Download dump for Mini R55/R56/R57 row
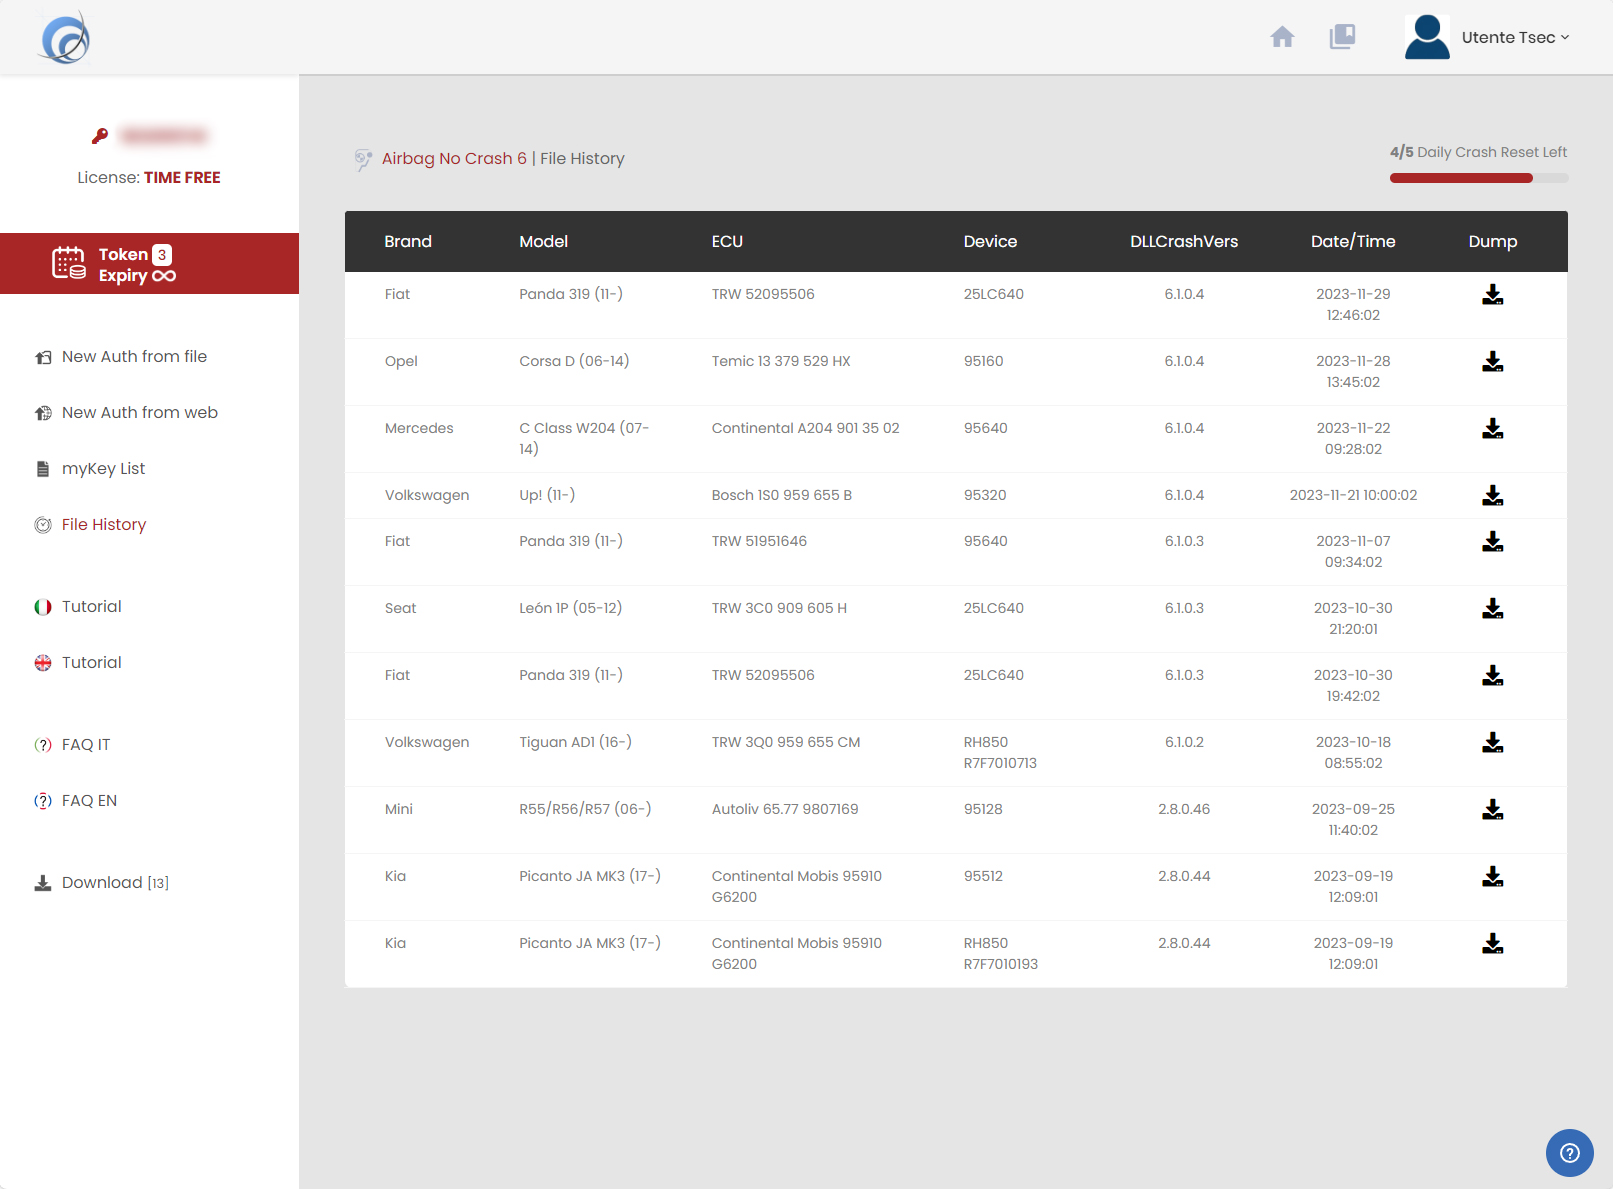Image resolution: width=1613 pixels, height=1189 pixels. [x=1492, y=810]
